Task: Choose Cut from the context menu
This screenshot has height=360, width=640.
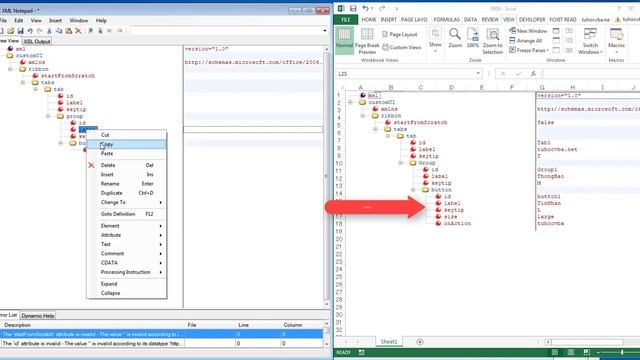Action: coord(127,135)
